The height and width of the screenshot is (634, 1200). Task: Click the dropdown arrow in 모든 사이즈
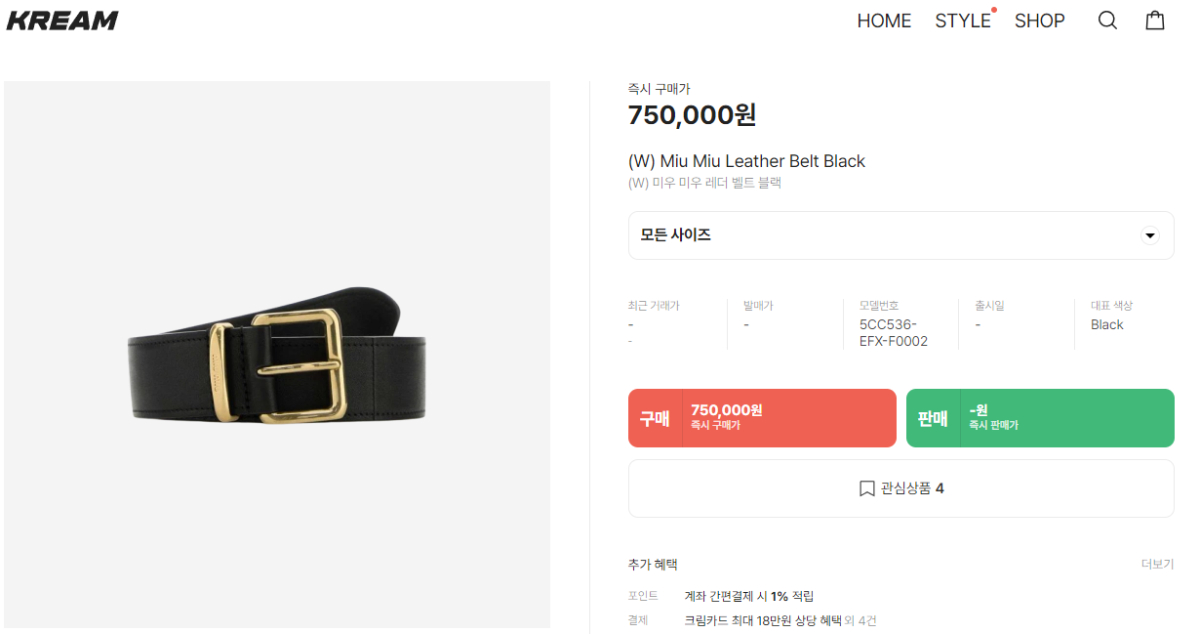coord(1150,236)
